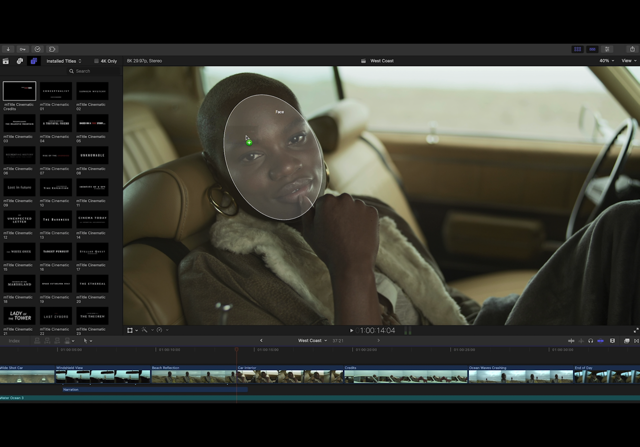Open the enhancements magic wand menu
640x447 pixels.
(x=147, y=330)
